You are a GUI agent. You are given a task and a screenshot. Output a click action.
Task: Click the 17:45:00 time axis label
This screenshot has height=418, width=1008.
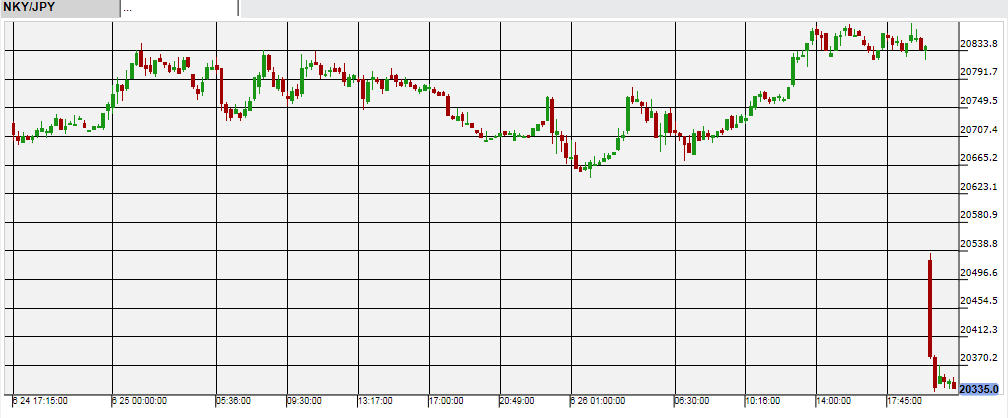click(908, 401)
